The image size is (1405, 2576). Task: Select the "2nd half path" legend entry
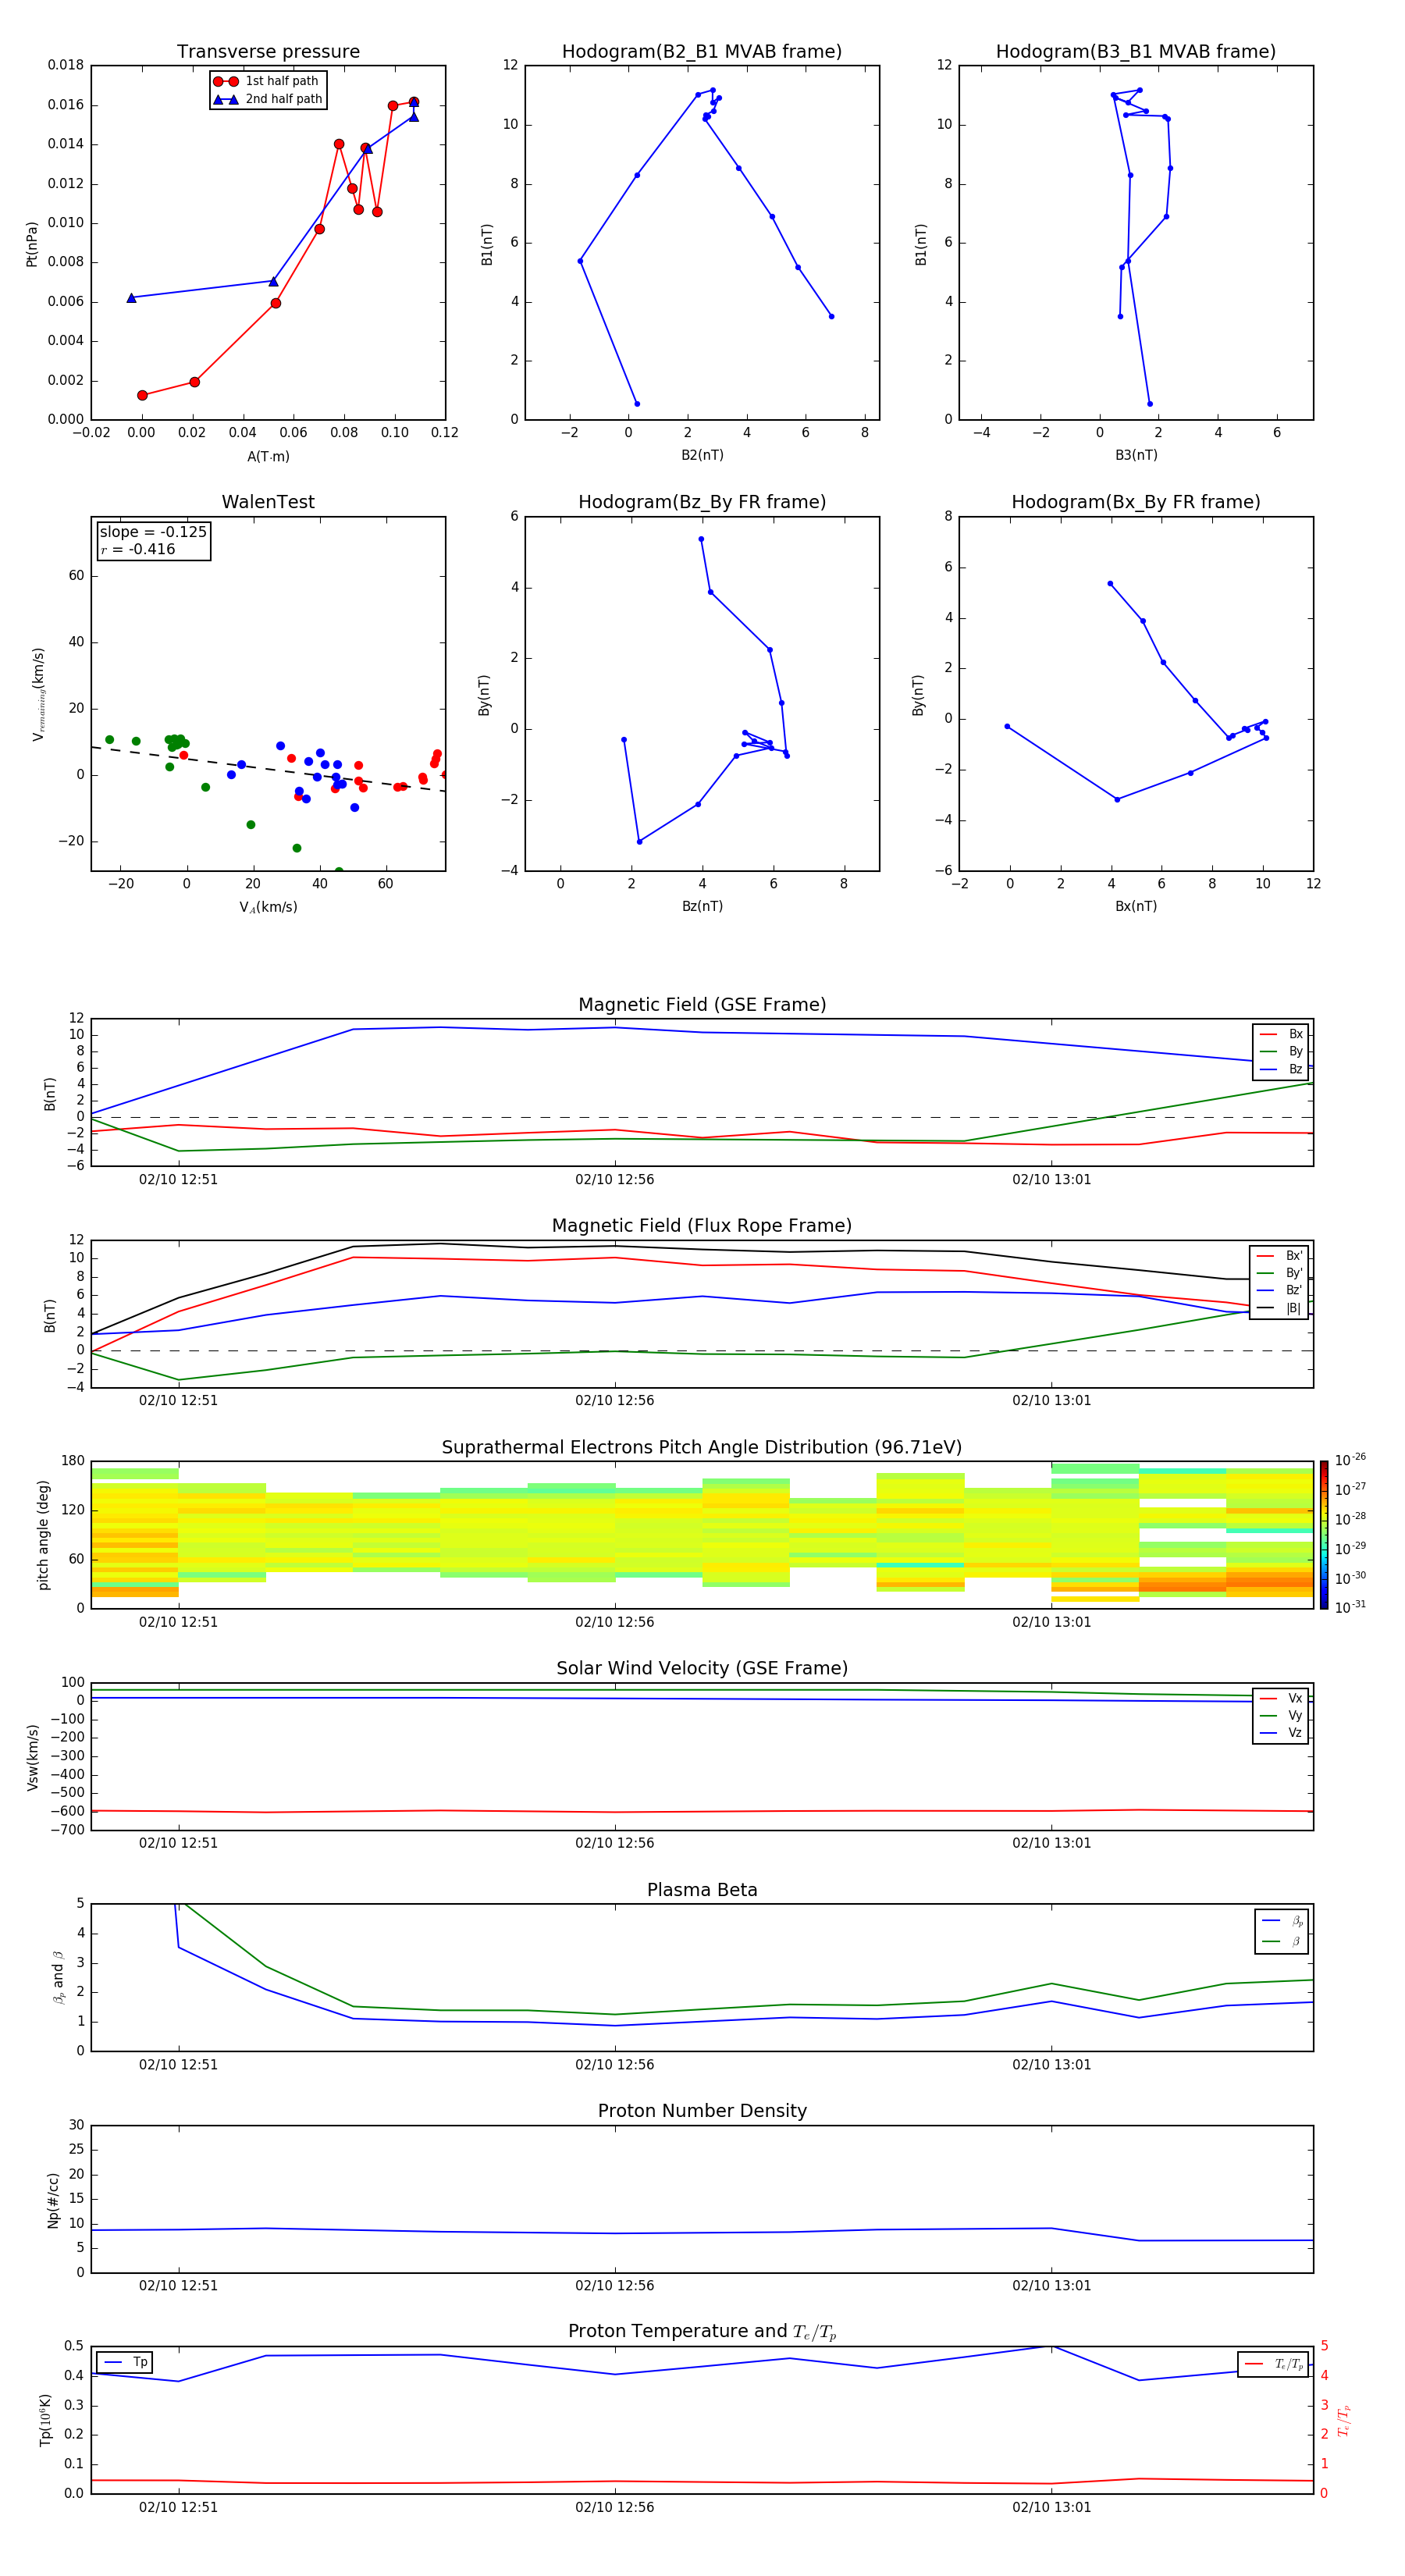[267, 99]
